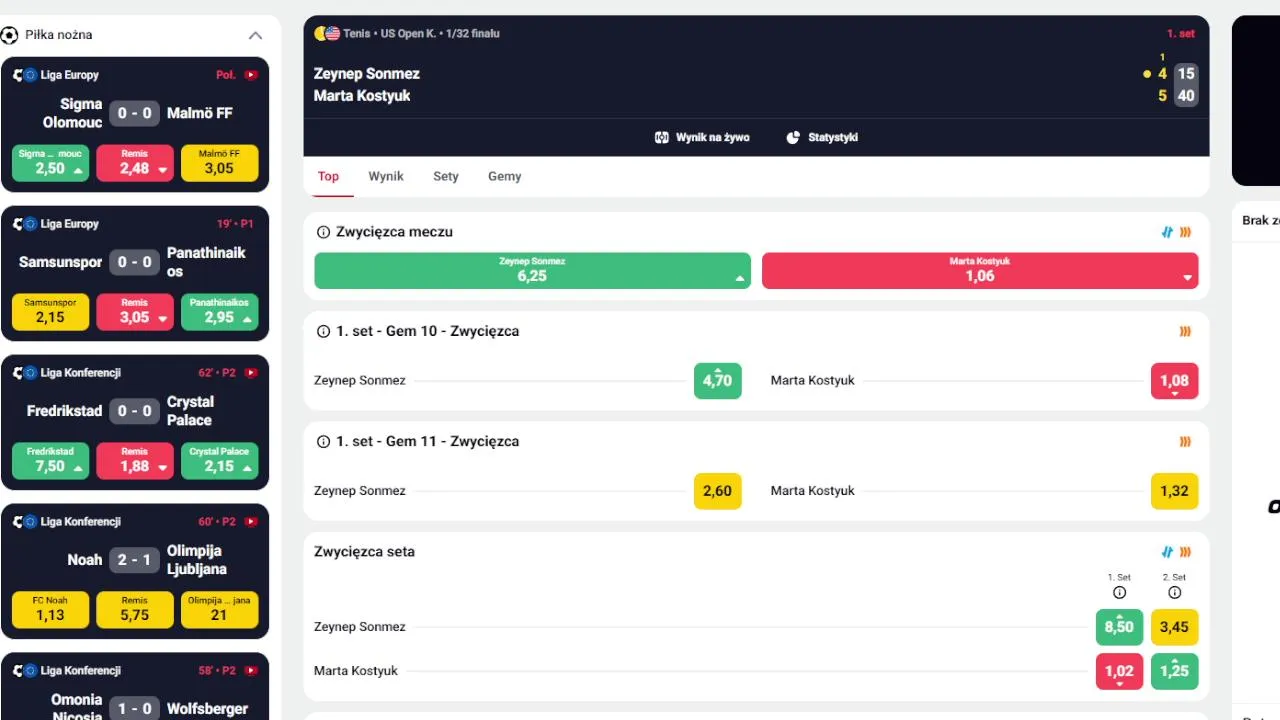The width and height of the screenshot is (1280, 720).
Task: Click Zeynep Sonmez name in scoreboard
Action: tap(367, 74)
